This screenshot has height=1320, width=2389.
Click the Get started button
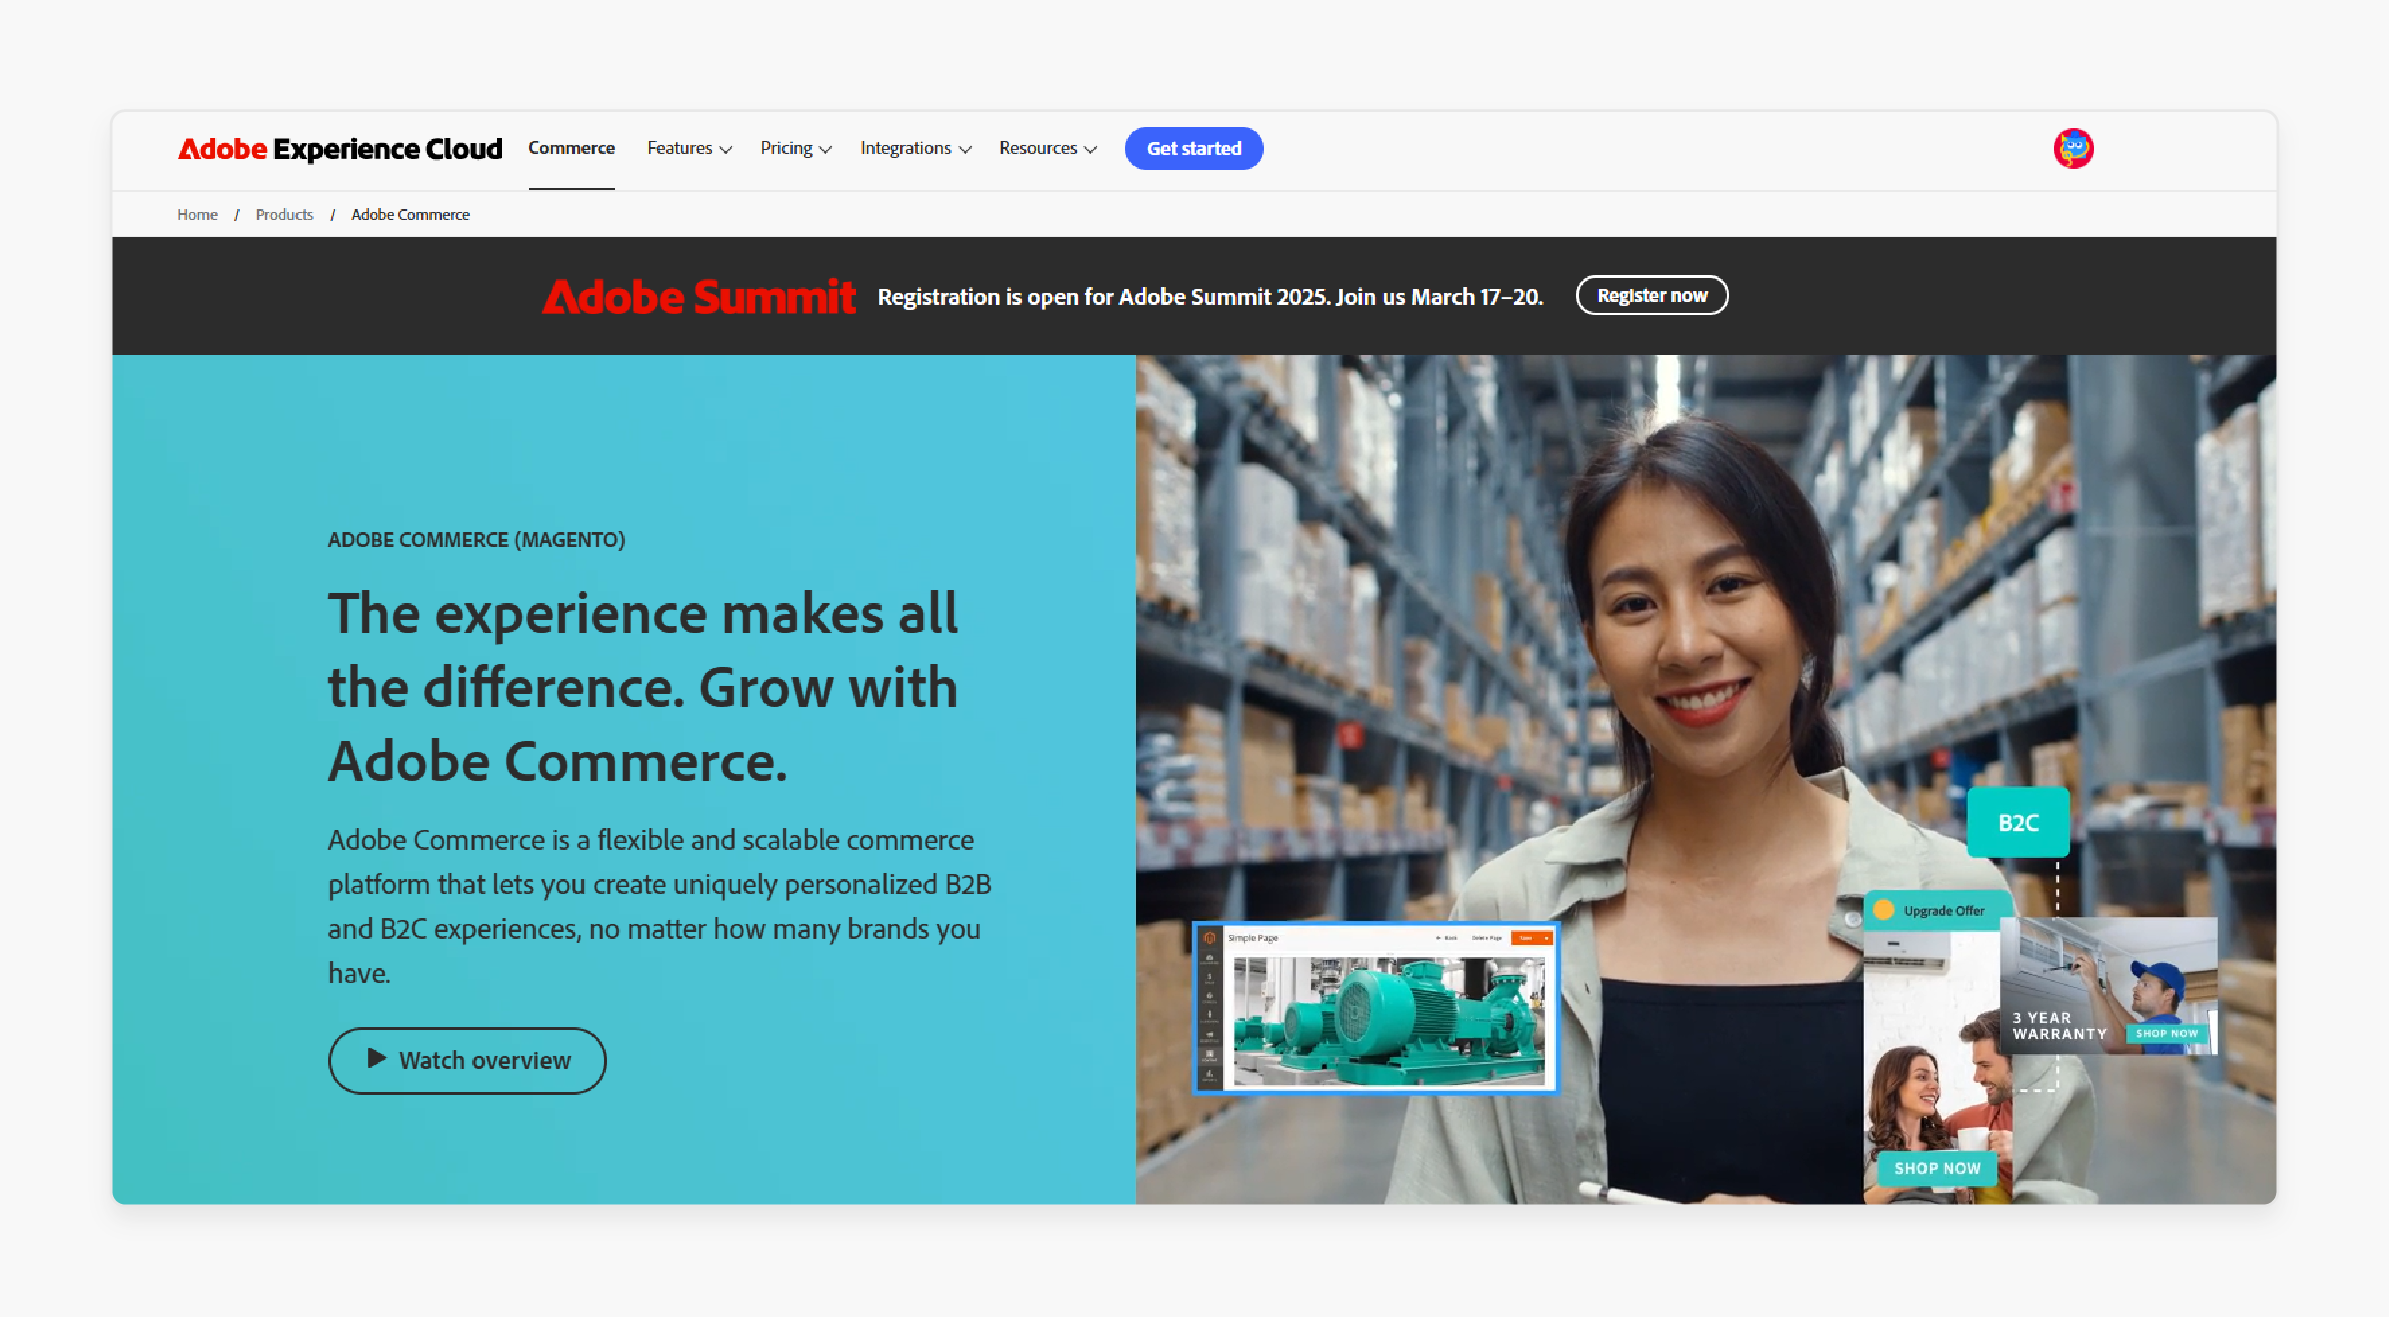tap(1193, 148)
